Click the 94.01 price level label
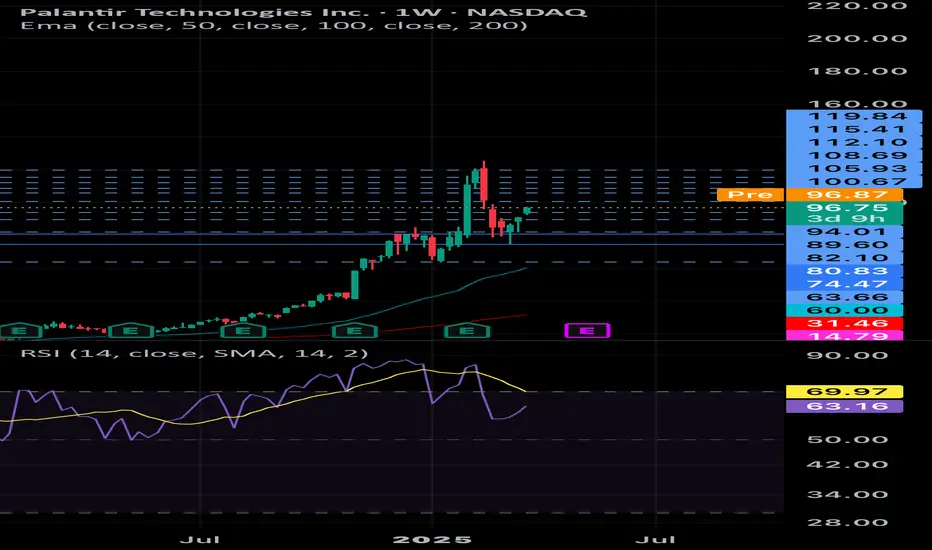Screen dimensions: 932x550 pos(844,232)
